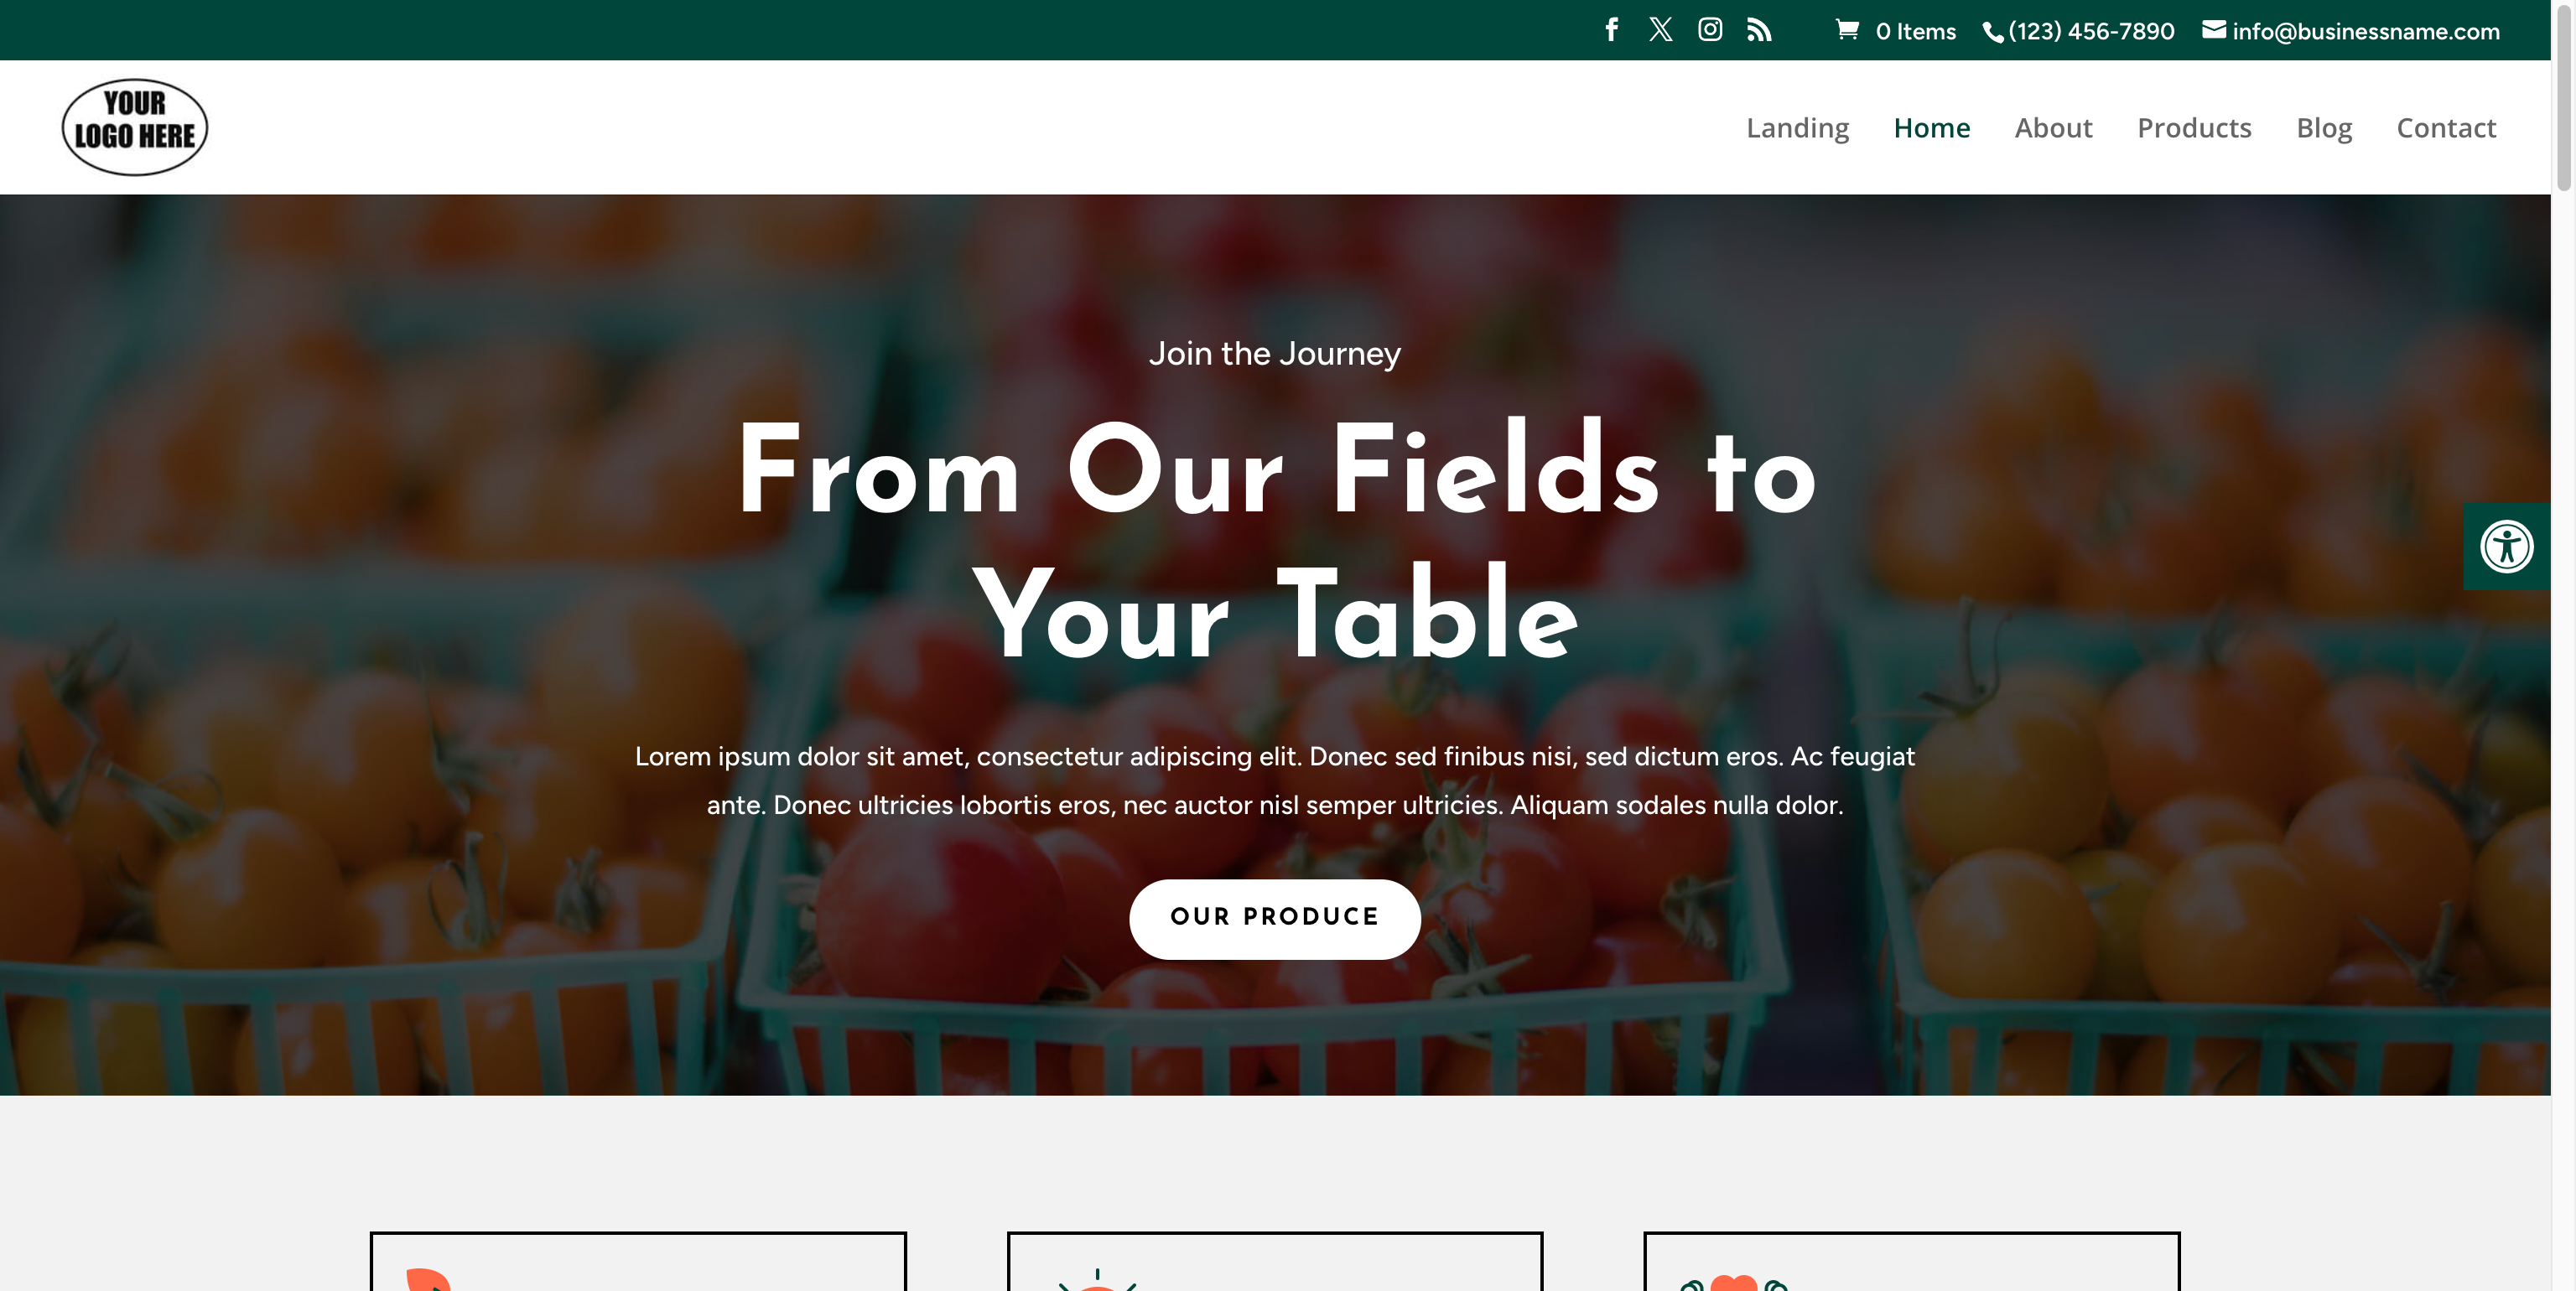Viewport: 2576px width, 1291px height.
Task: Click the Your Logo Here image
Action: 135,127
